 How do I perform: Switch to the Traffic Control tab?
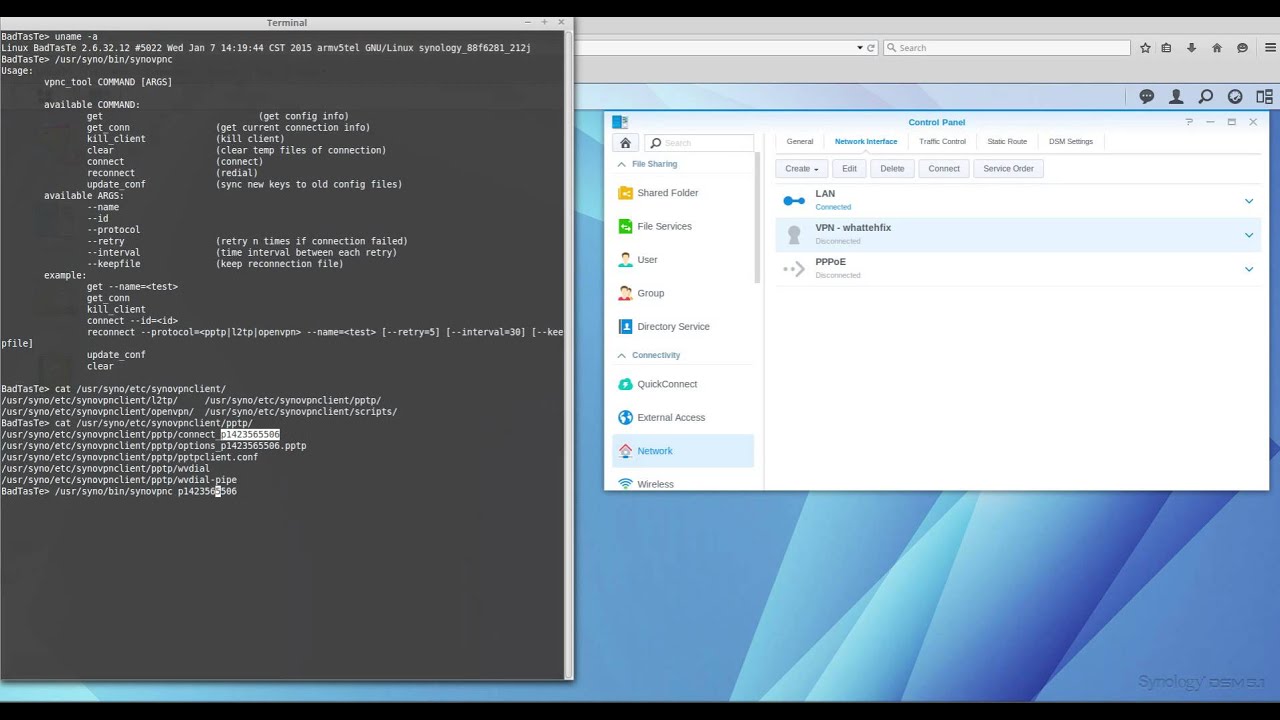943,142
